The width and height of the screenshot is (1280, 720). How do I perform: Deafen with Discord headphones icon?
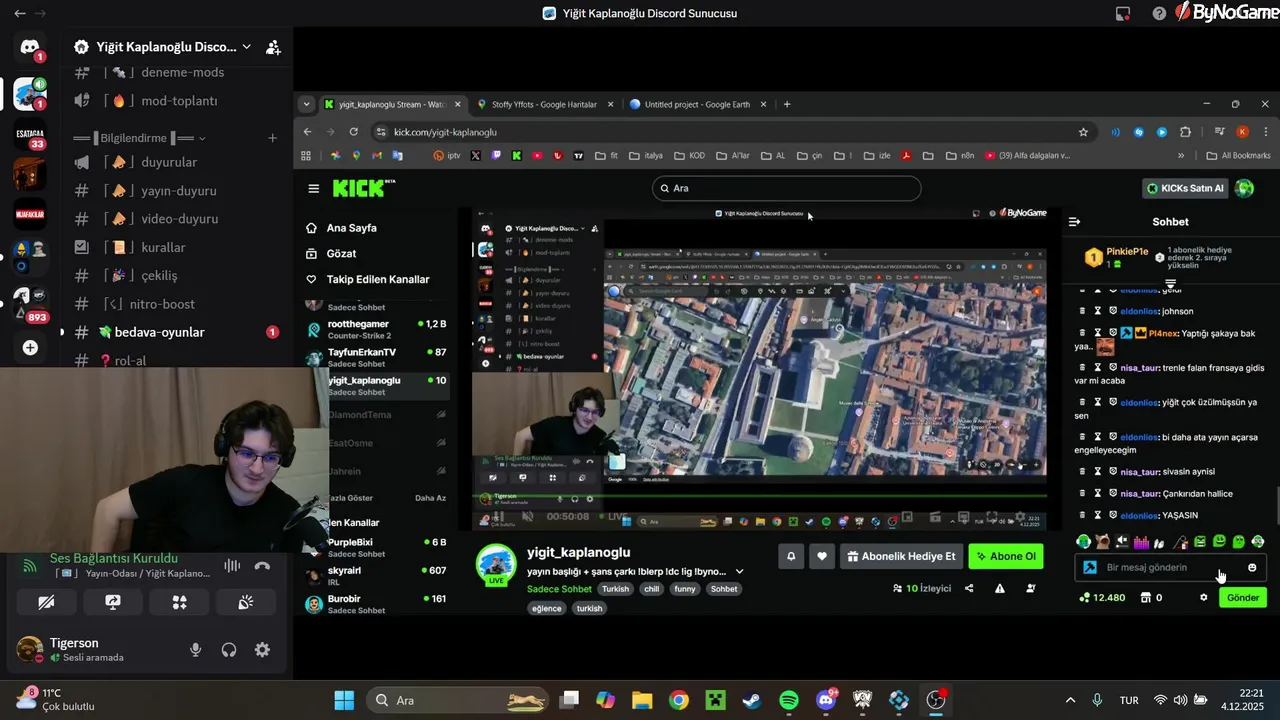click(229, 650)
